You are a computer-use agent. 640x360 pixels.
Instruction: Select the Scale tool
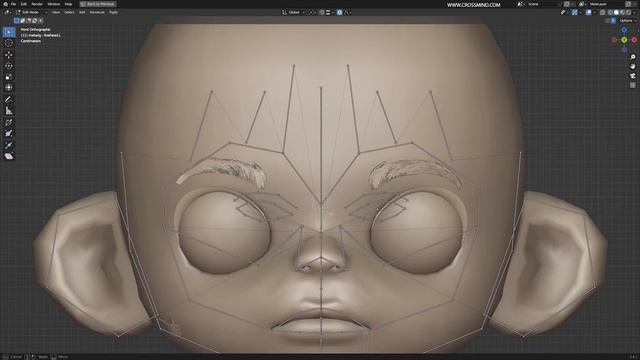point(9,77)
